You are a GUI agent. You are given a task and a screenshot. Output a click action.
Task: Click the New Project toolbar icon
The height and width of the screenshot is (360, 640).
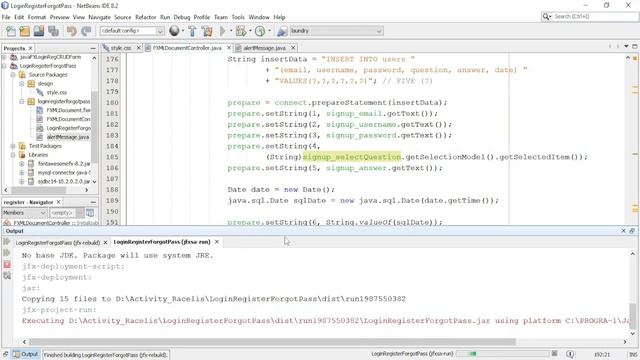tap(24, 31)
